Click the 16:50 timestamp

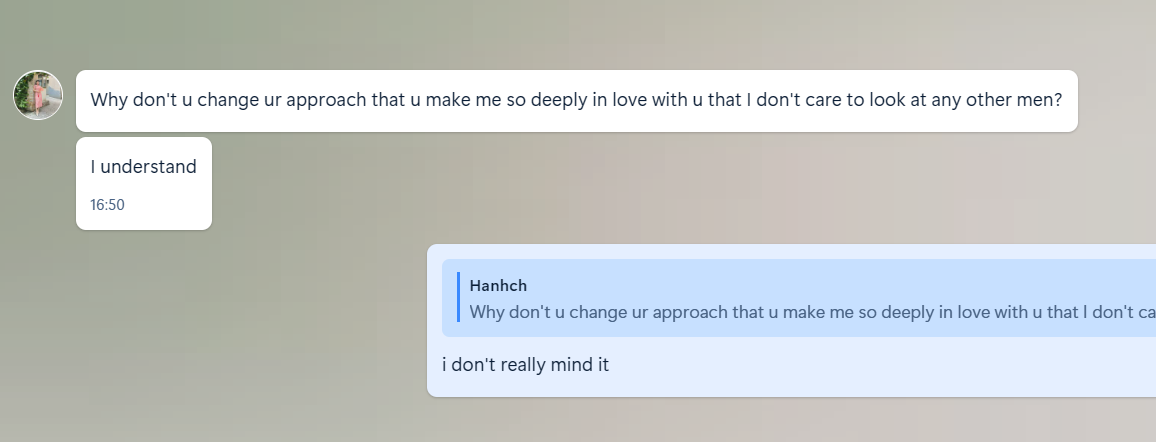tap(108, 205)
